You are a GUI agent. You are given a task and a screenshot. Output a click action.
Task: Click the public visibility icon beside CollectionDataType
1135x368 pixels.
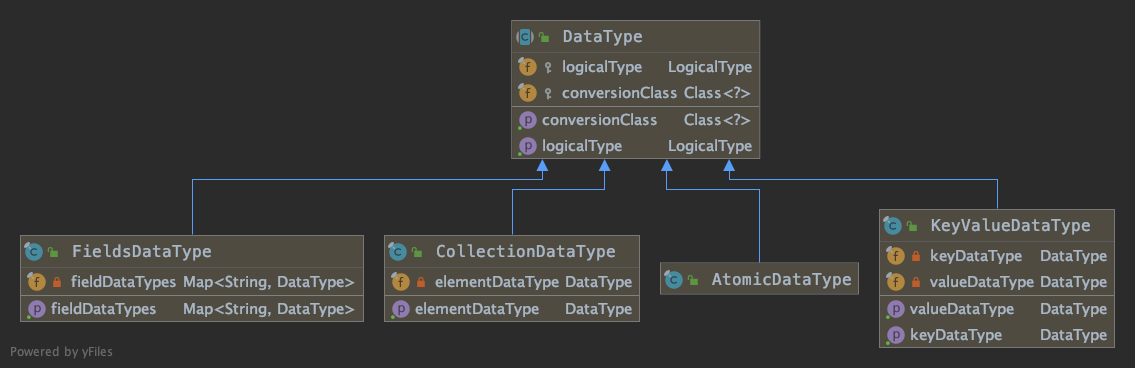417,252
